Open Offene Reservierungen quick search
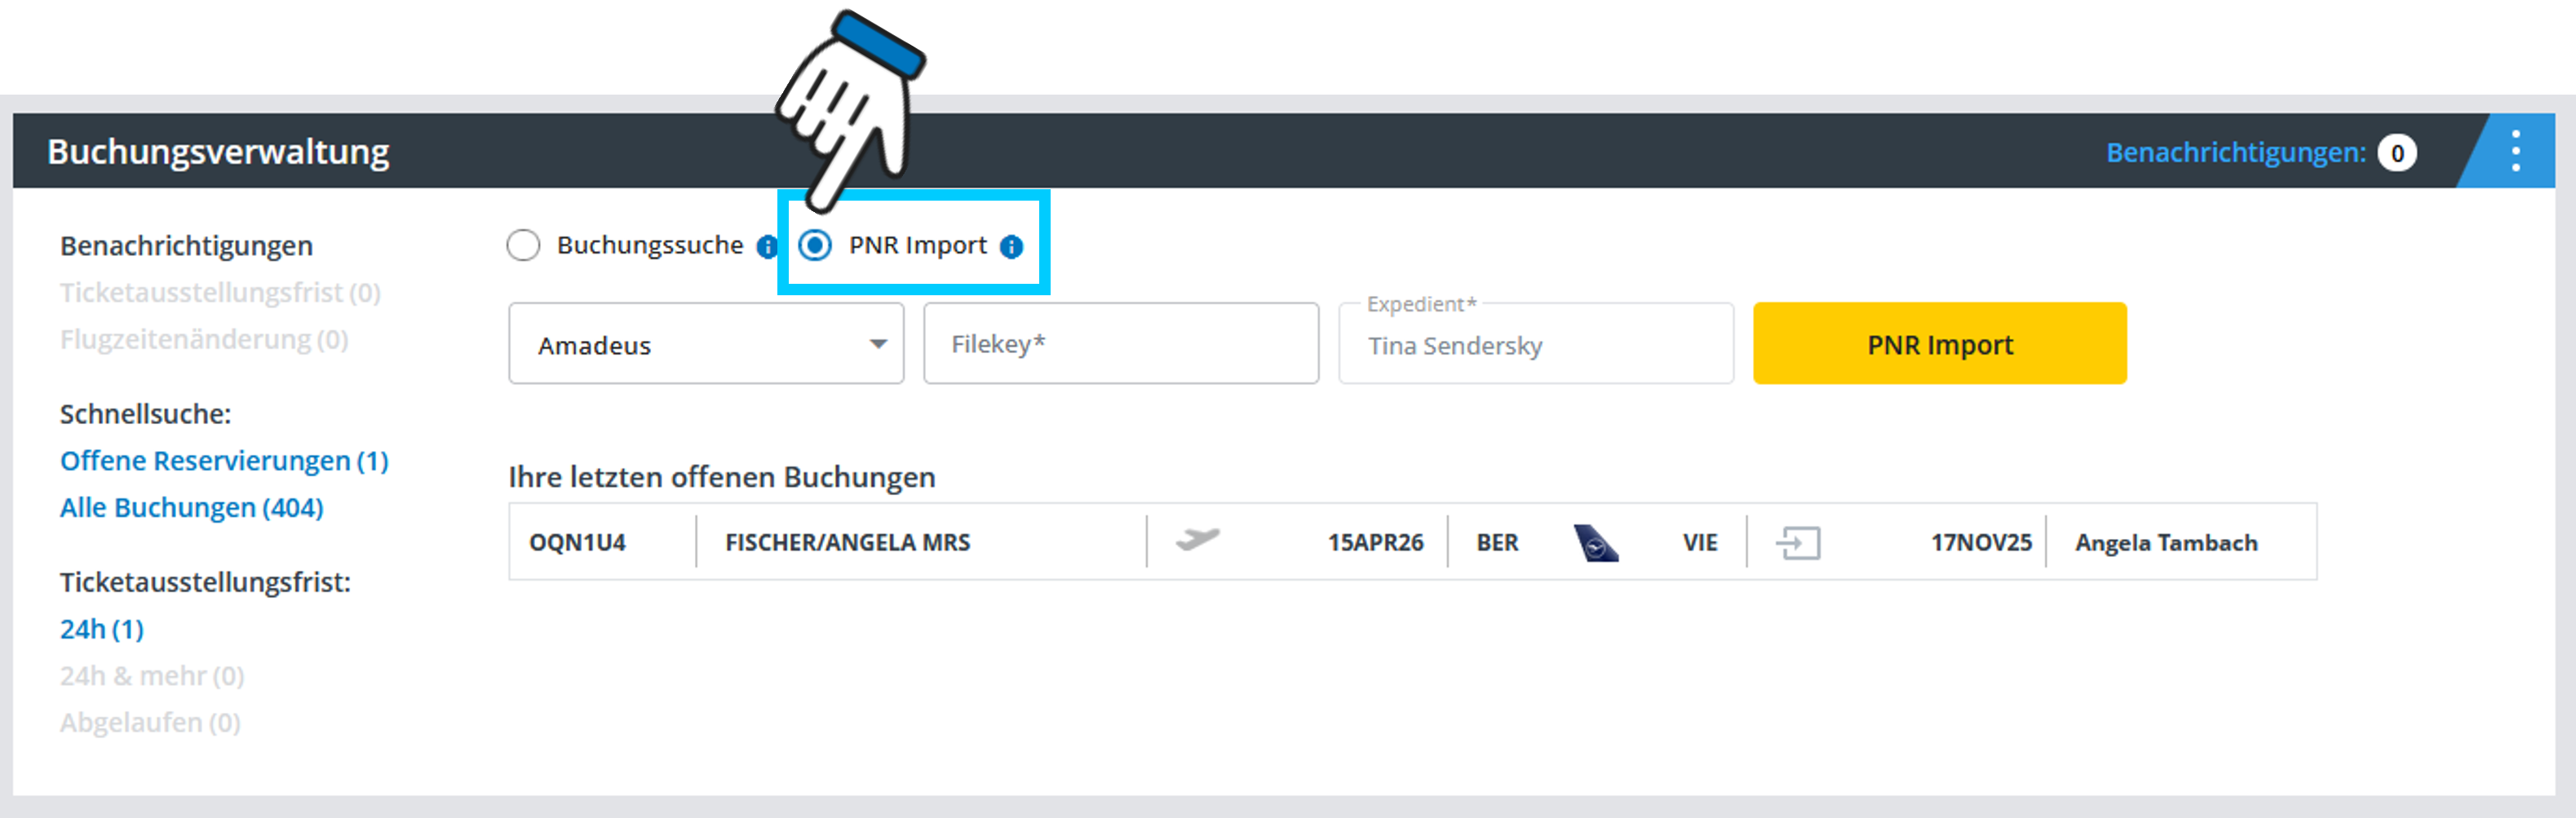The image size is (2576, 818). coord(224,461)
